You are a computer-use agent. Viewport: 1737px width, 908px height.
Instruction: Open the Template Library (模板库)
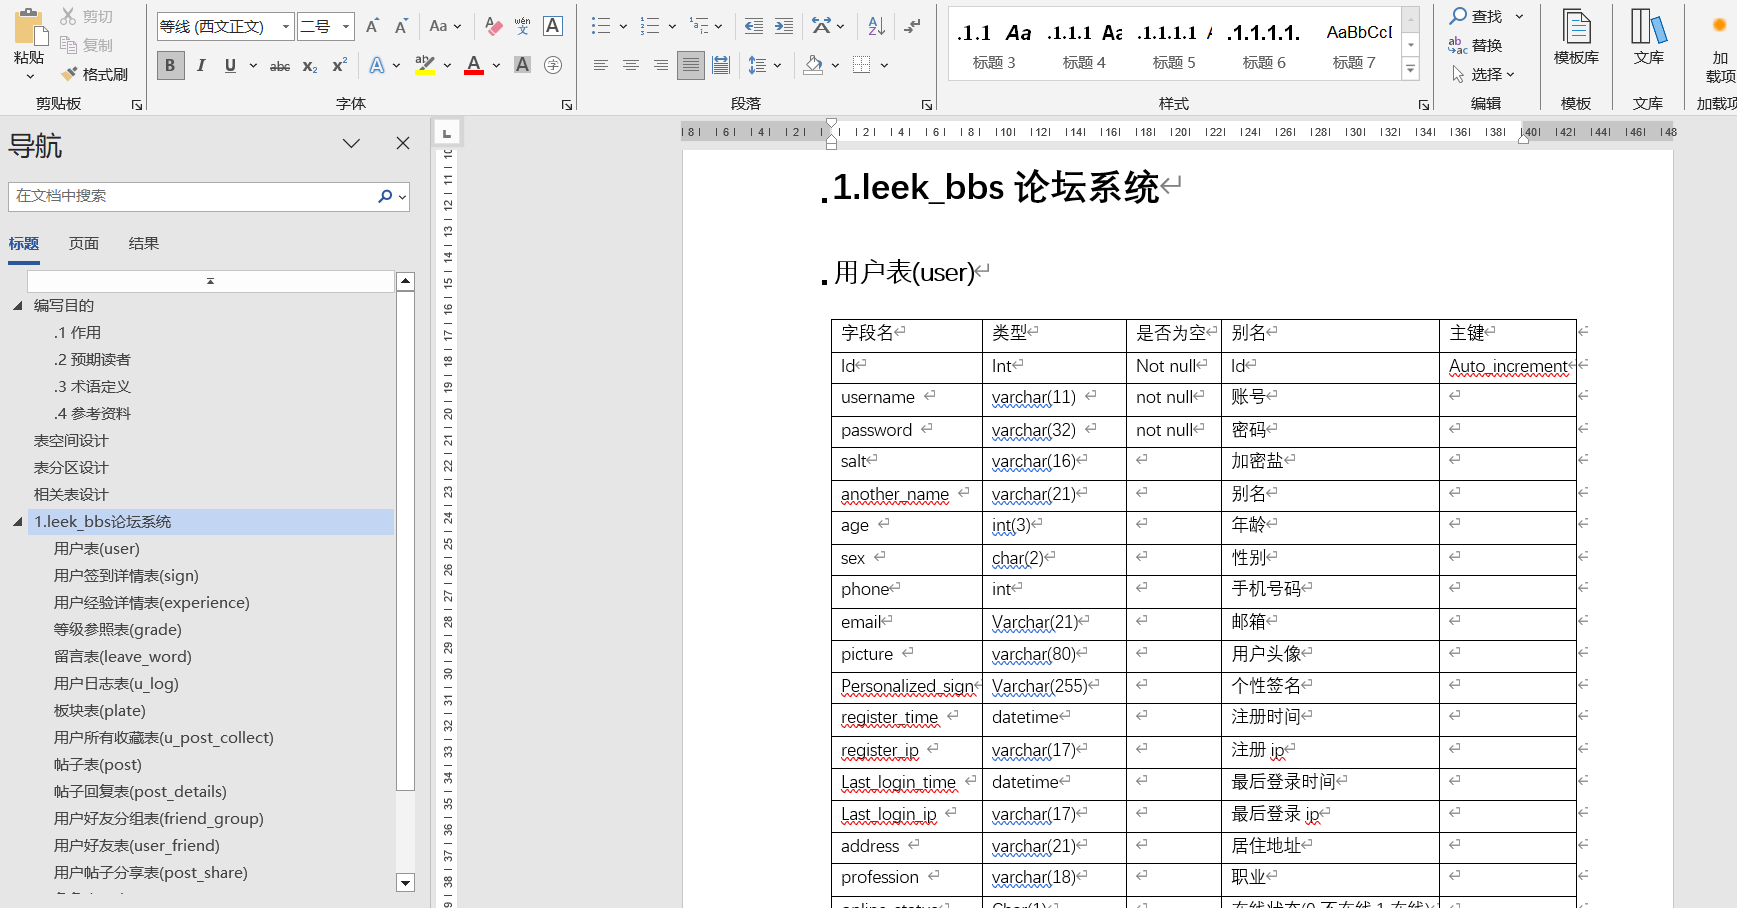[x=1576, y=38]
